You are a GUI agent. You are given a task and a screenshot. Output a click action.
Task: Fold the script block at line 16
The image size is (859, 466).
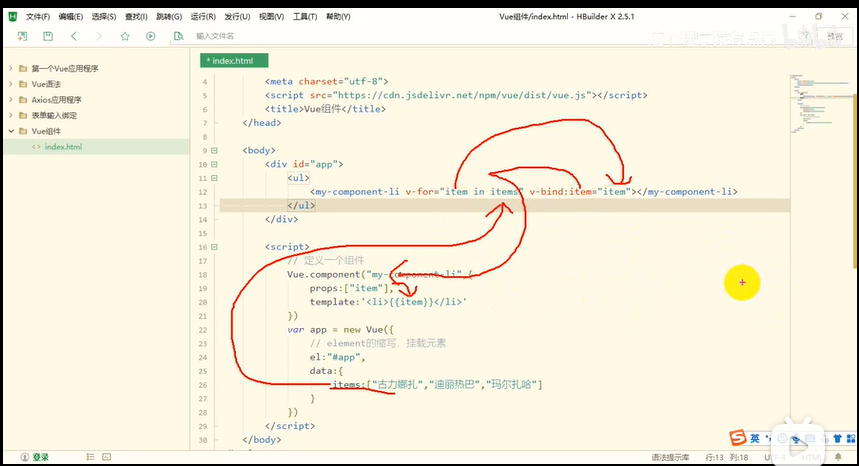click(x=214, y=247)
